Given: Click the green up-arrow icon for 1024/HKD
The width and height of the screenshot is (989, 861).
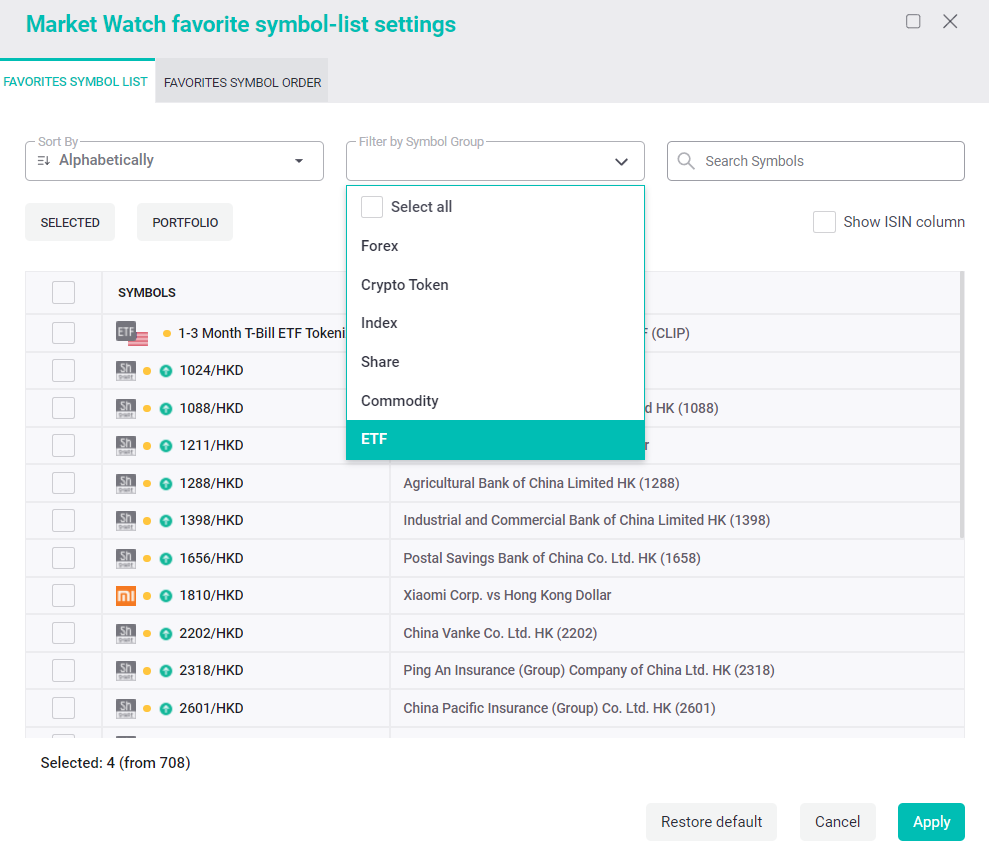Looking at the screenshot, I should pos(166,371).
